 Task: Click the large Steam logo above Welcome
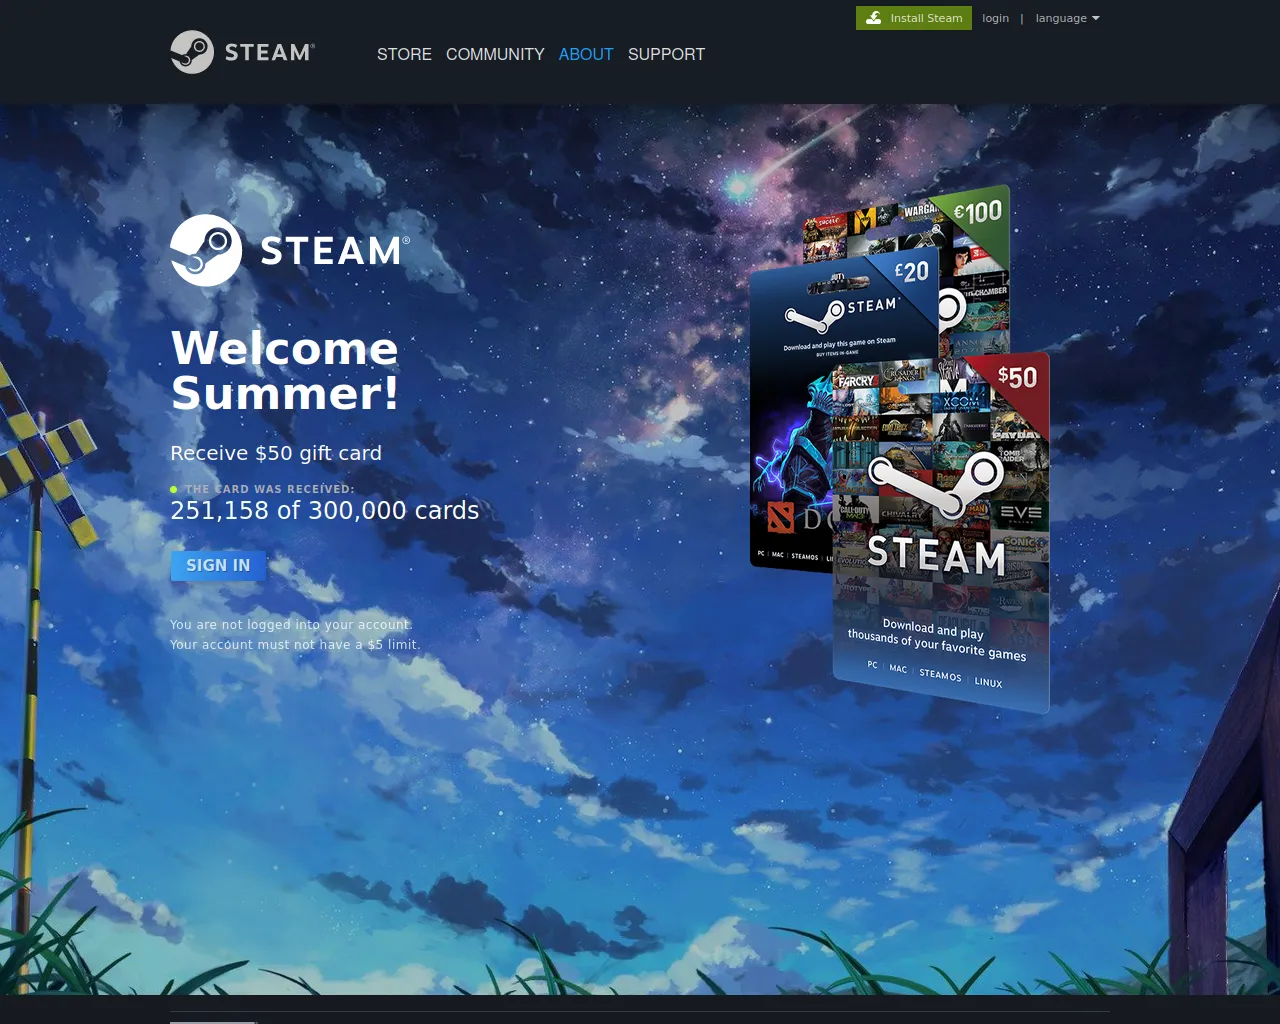coord(290,250)
